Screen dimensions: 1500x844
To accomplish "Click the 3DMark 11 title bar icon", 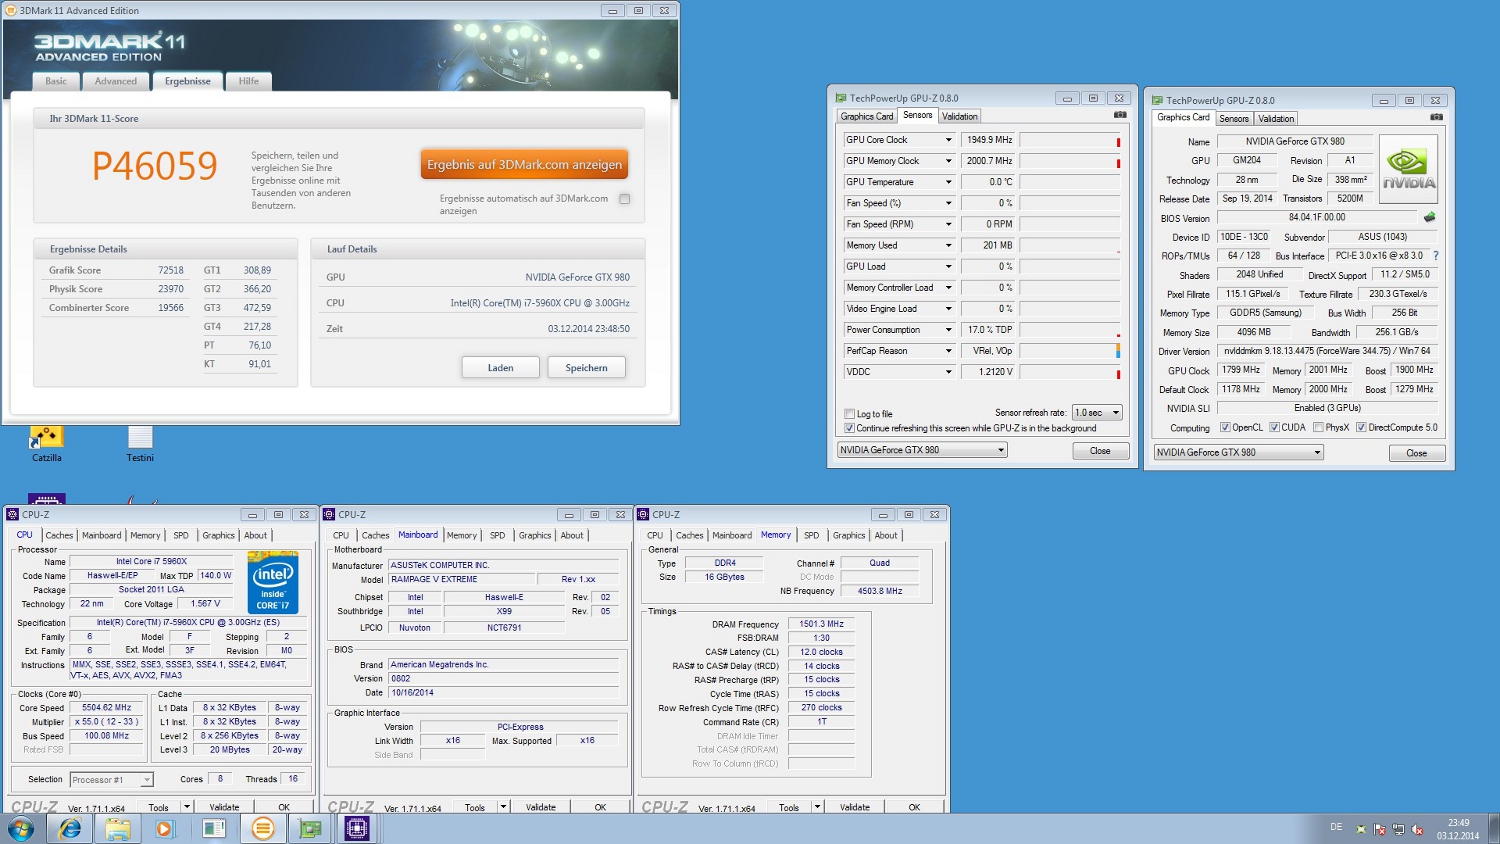I will pos(11,10).
